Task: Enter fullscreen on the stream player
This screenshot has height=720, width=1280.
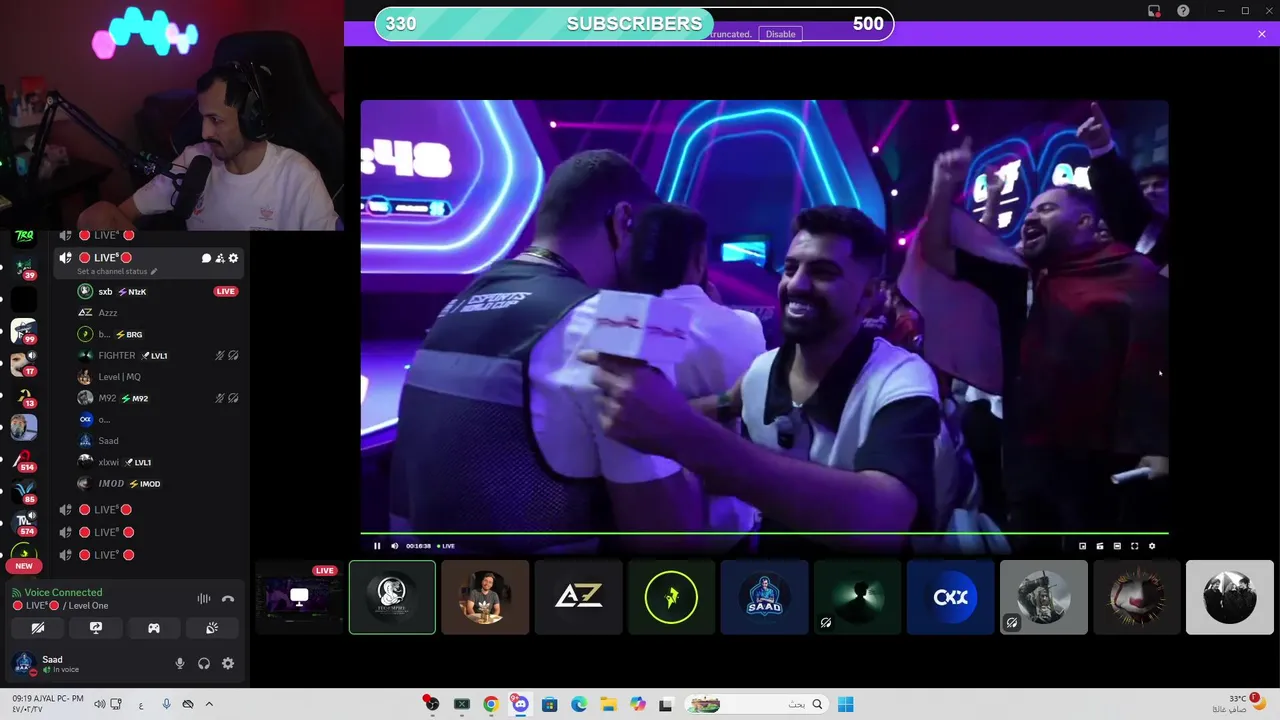Action: click(1134, 546)
